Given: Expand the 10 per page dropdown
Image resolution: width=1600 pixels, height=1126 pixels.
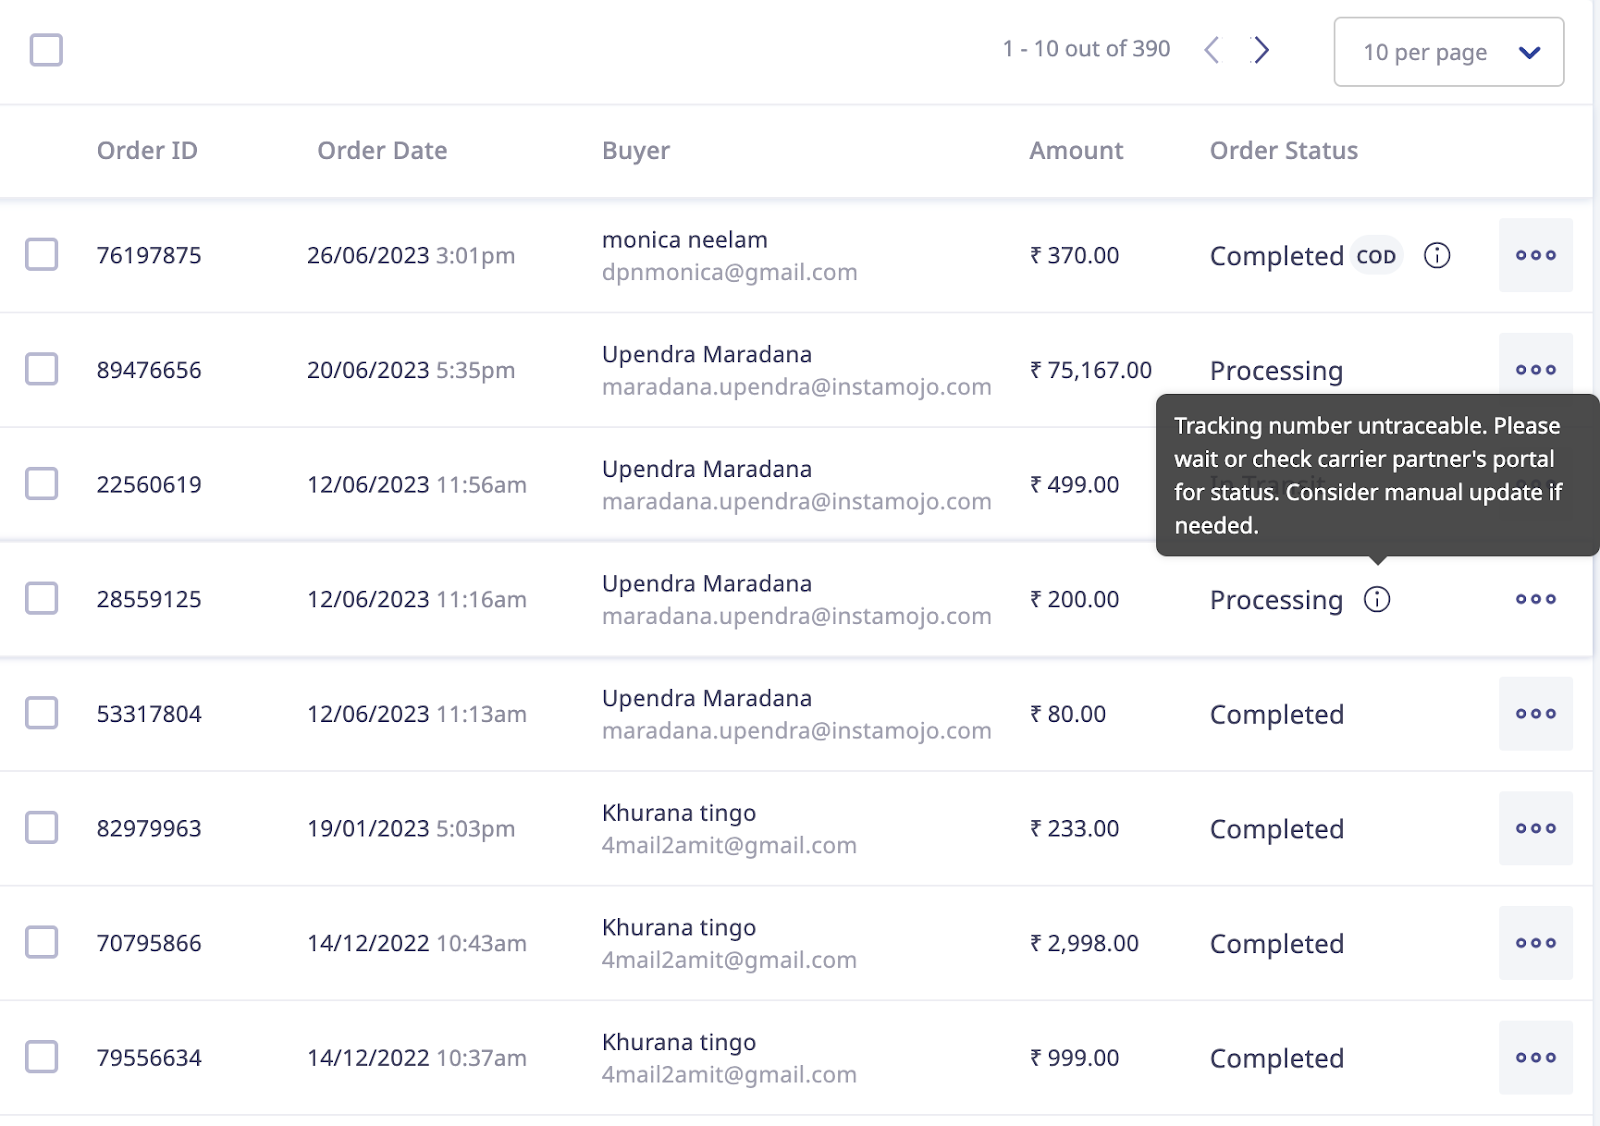Looking at the screenshot, I should click(x=1448, y=52).
